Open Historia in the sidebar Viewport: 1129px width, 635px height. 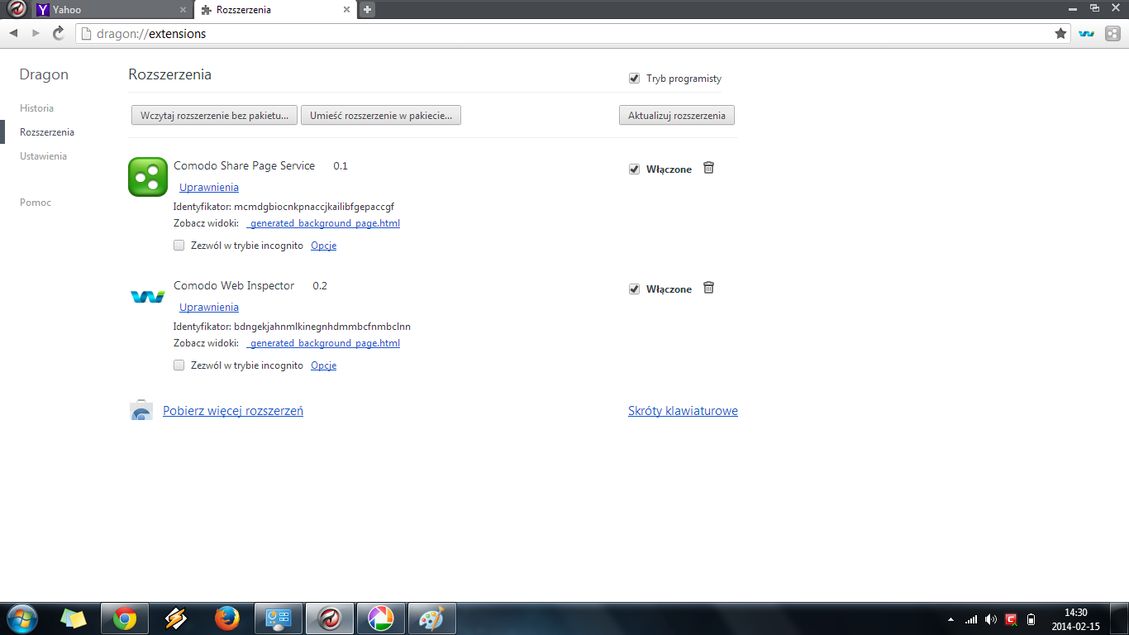point(37,108)
